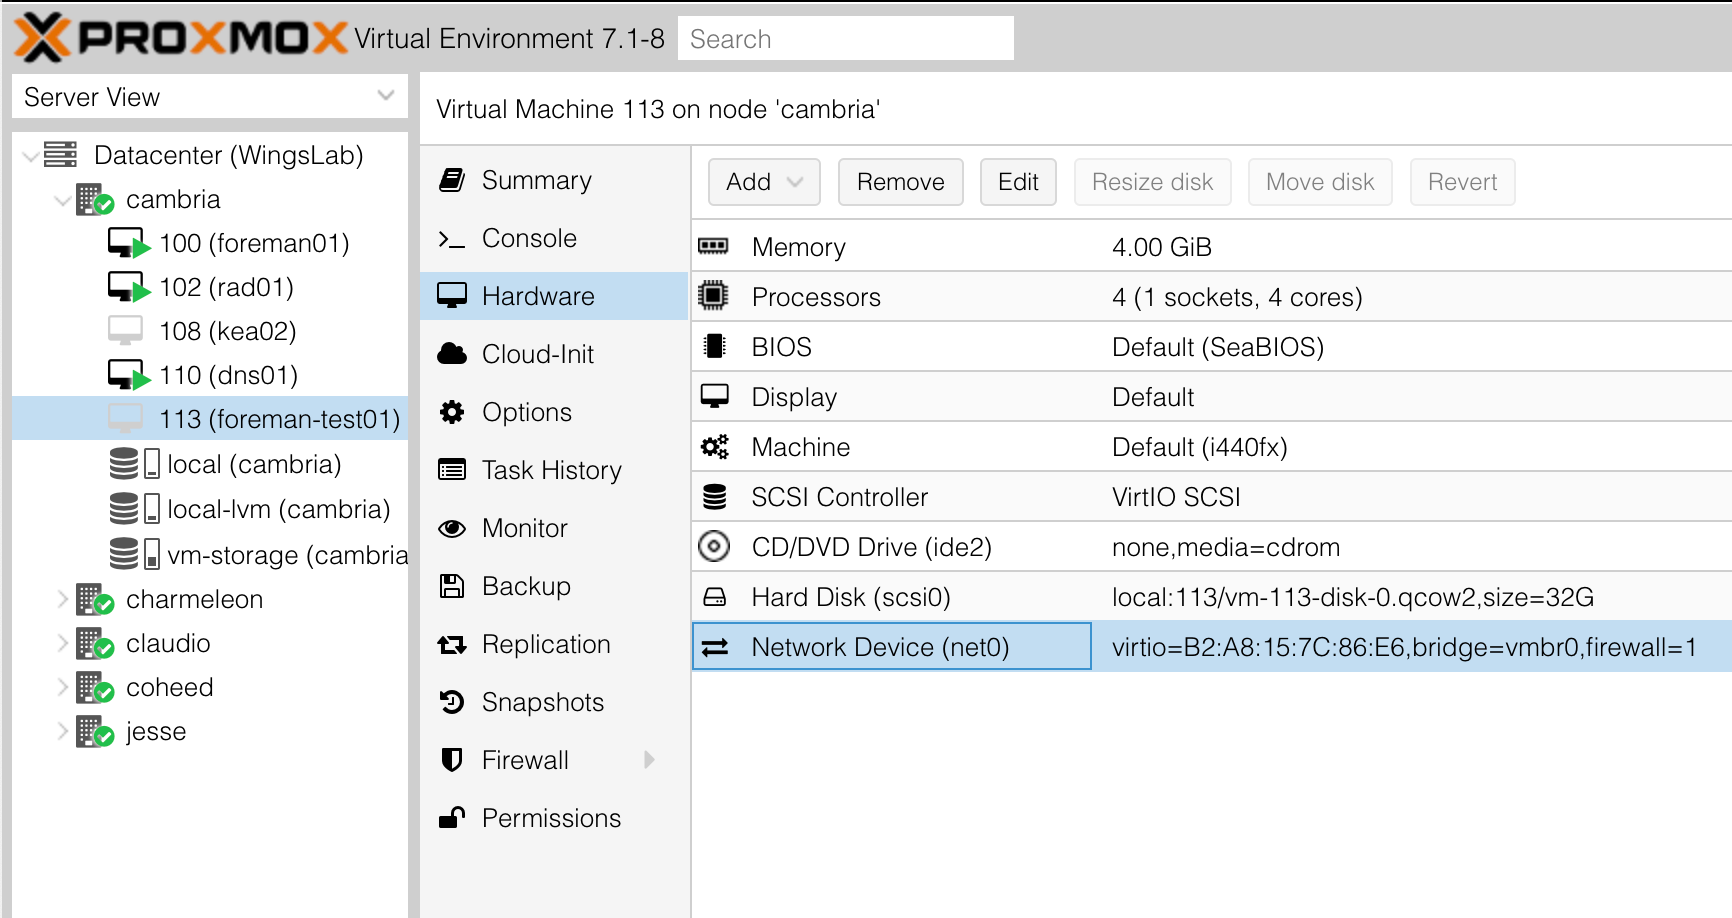Click the Permissions unlock icon
Image resolution: width=1732 pixels, height=918 pixels.
pos(452,818)
